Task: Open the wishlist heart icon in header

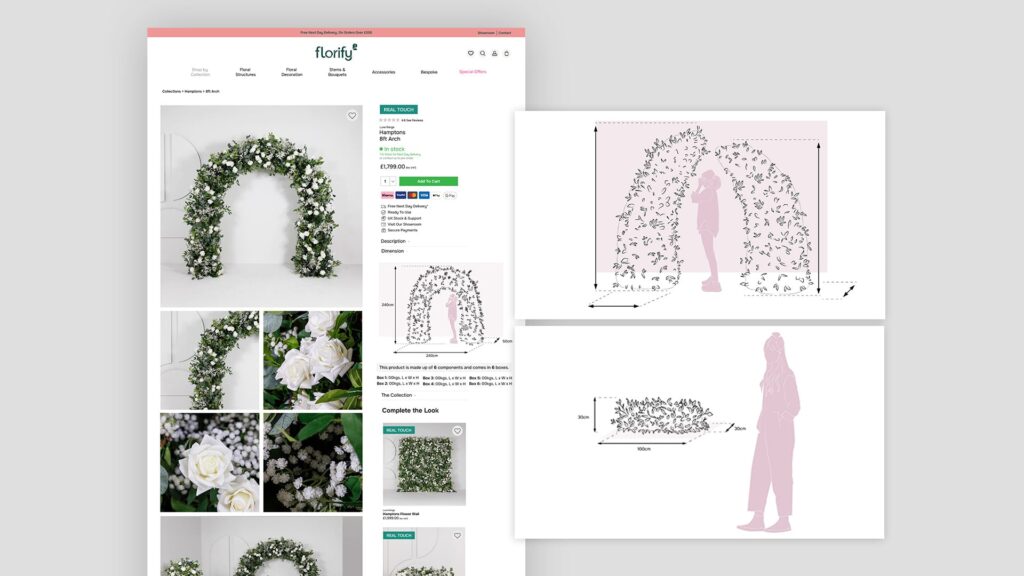Action: point(471,53)
